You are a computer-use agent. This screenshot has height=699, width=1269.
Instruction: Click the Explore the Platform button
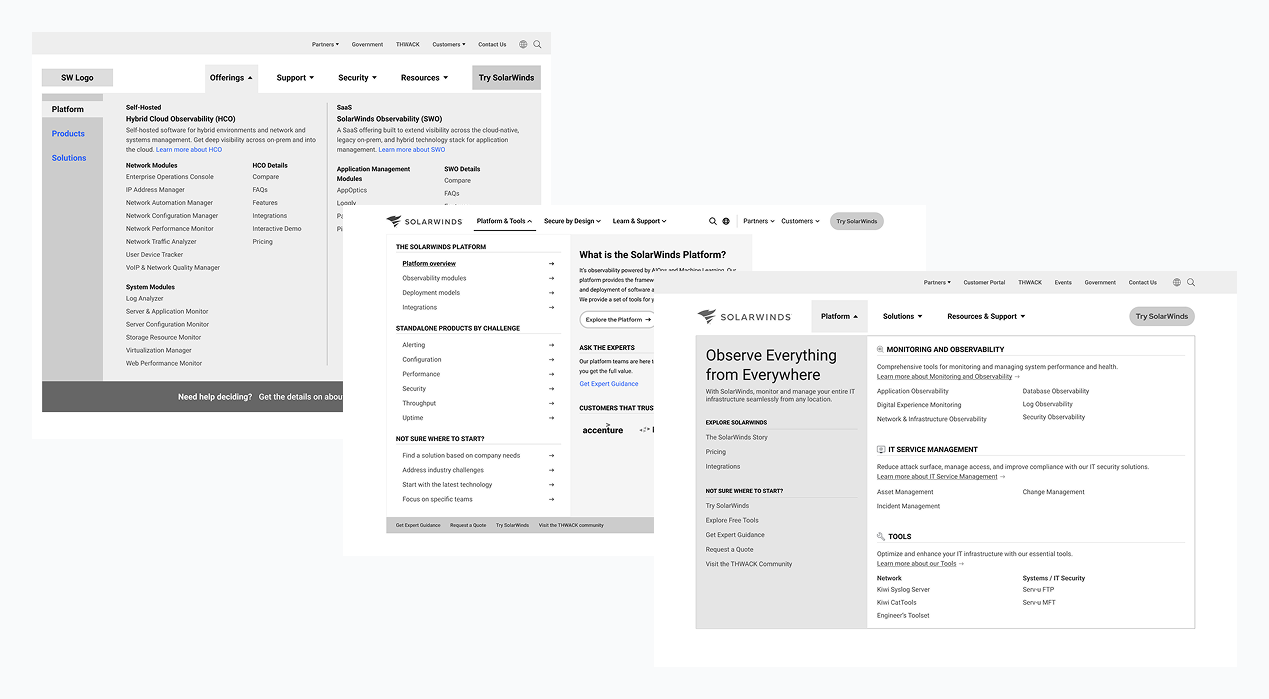[616, 320]
